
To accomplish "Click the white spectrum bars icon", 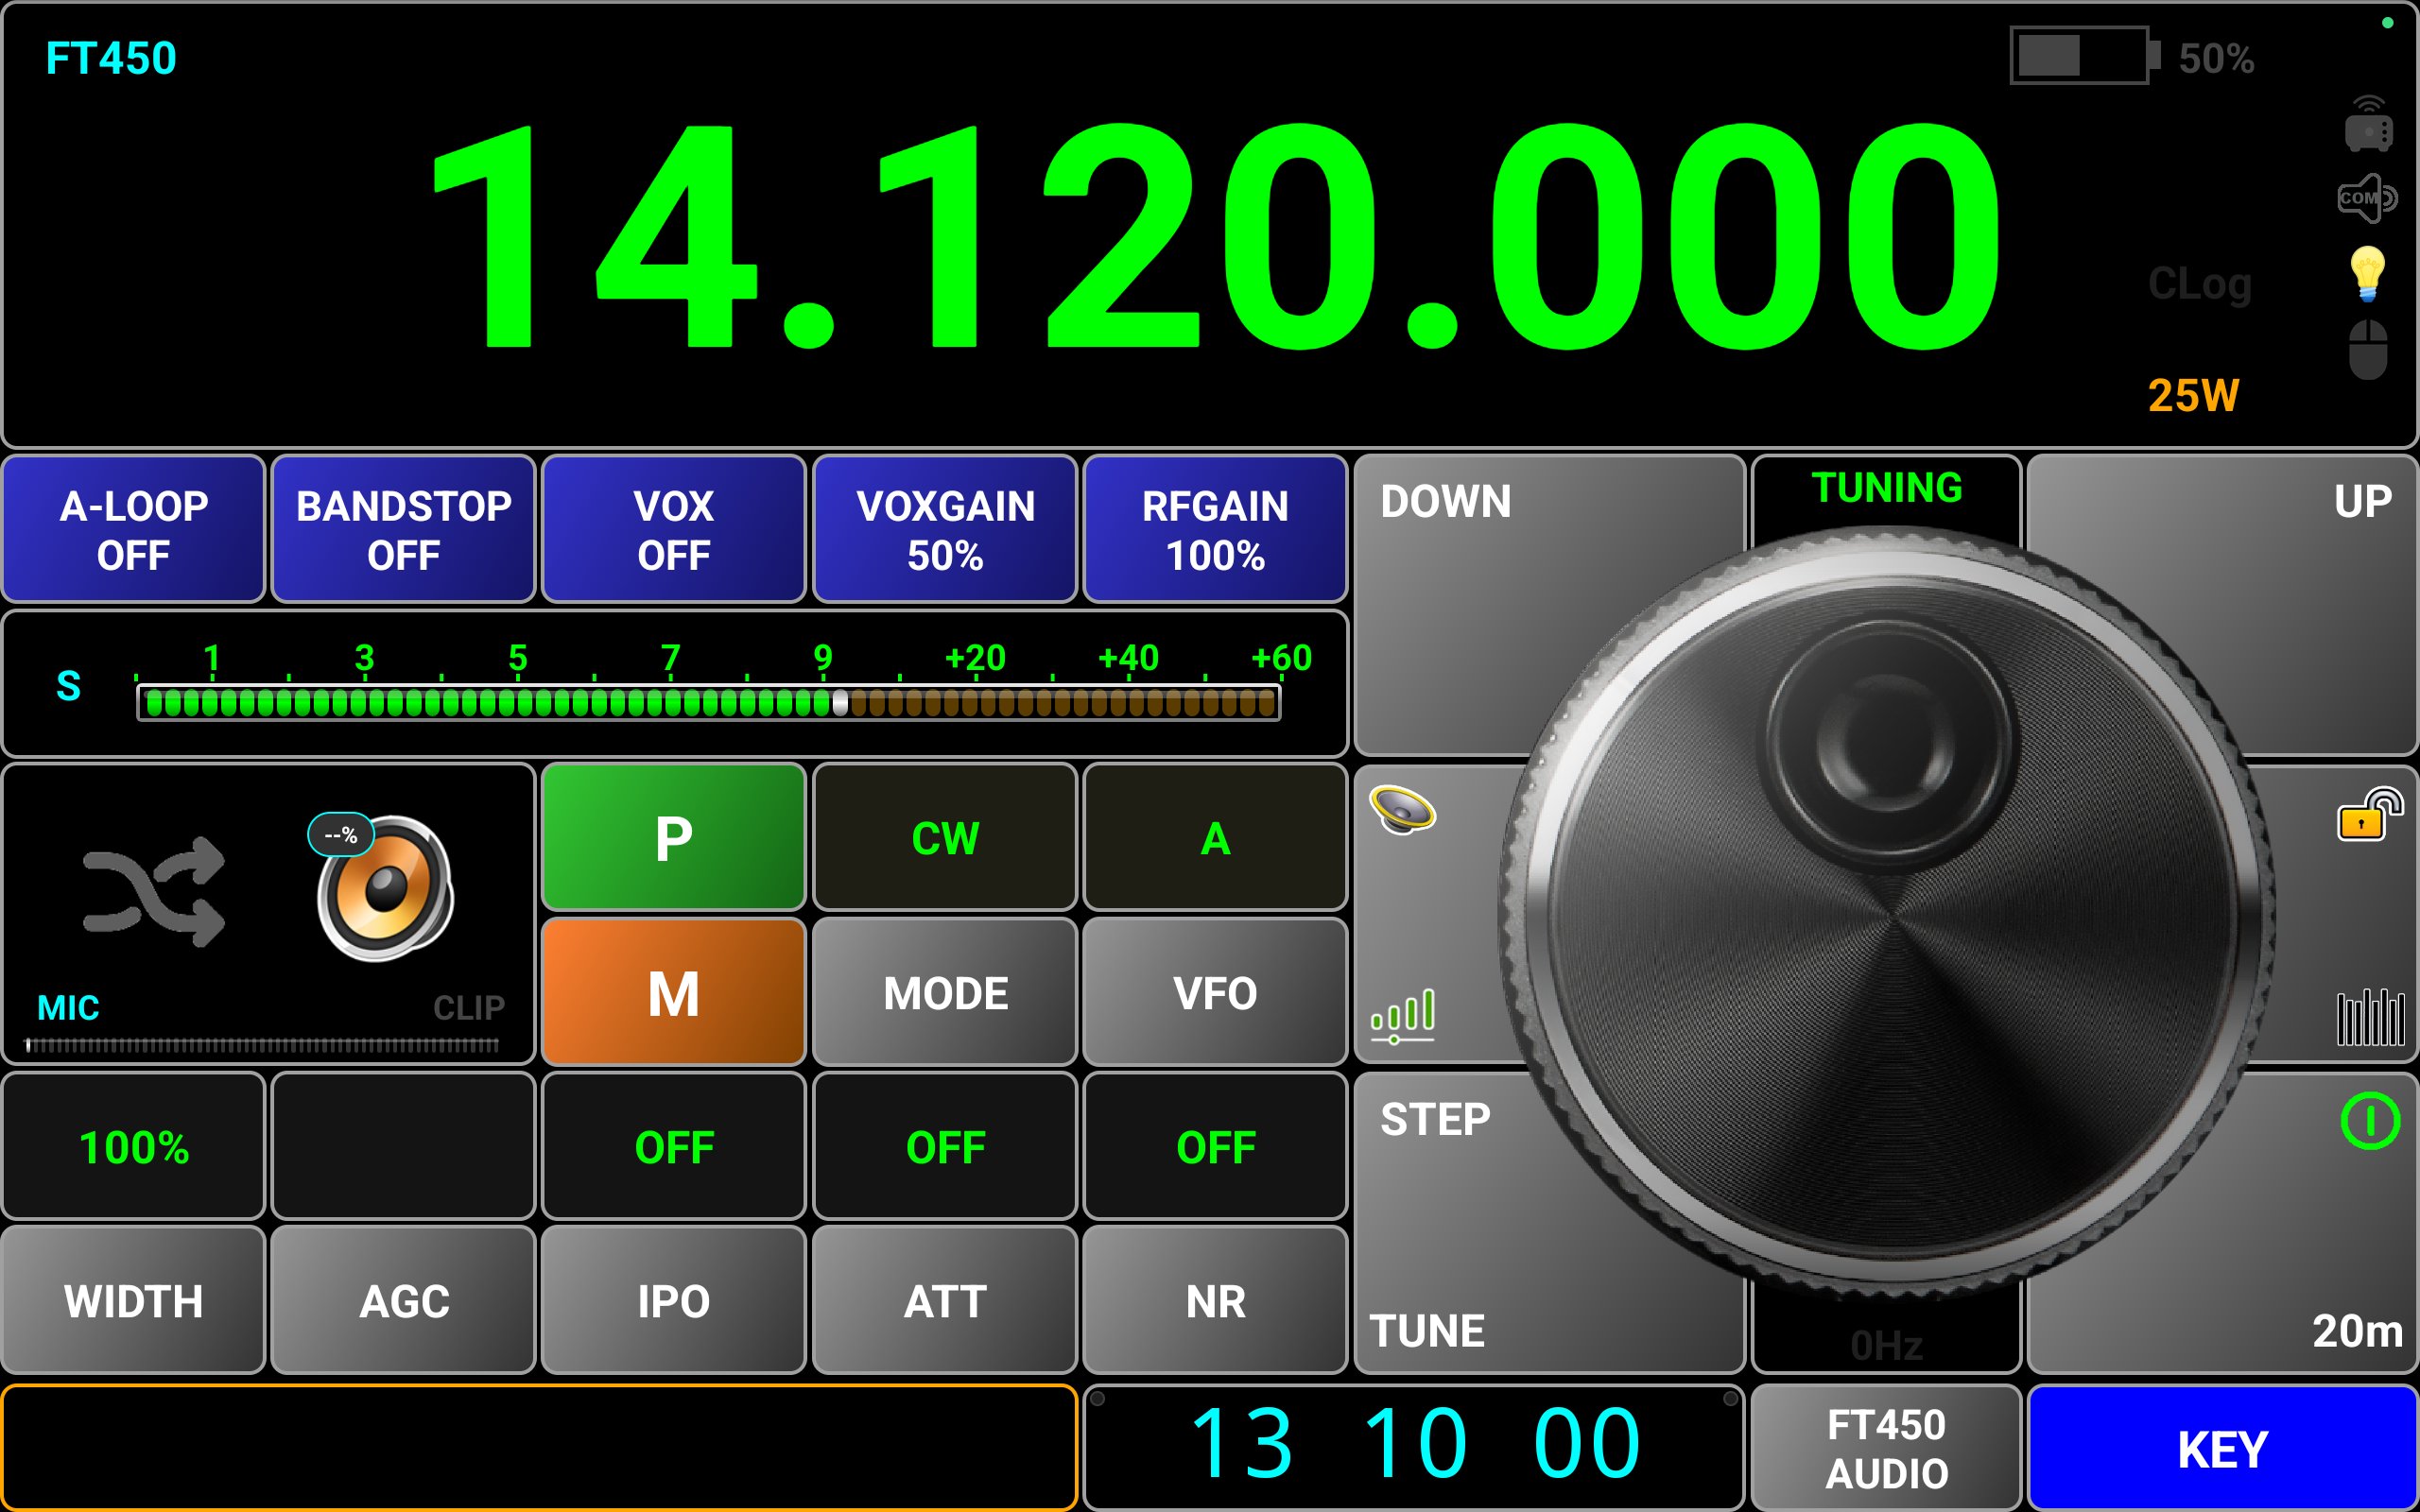I will click(2369, 1018).
